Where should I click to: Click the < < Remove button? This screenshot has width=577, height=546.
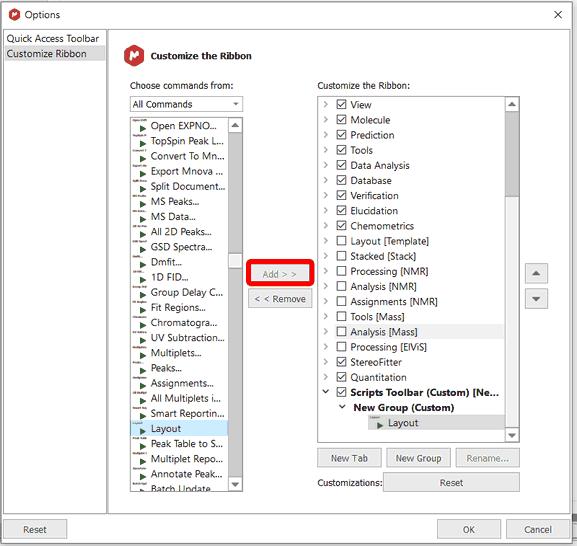(280, 299)
